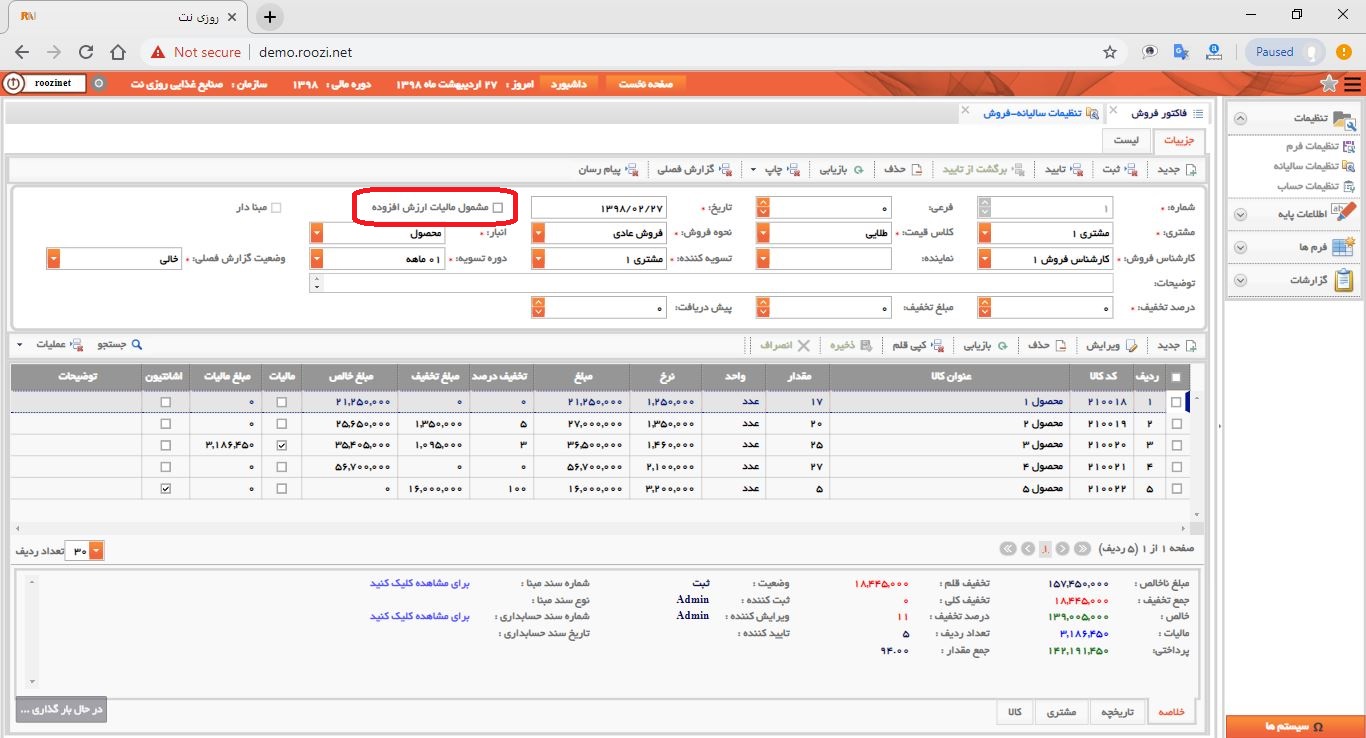Click the 'ثبت' (Register) toolbar button

[1119, 170]
